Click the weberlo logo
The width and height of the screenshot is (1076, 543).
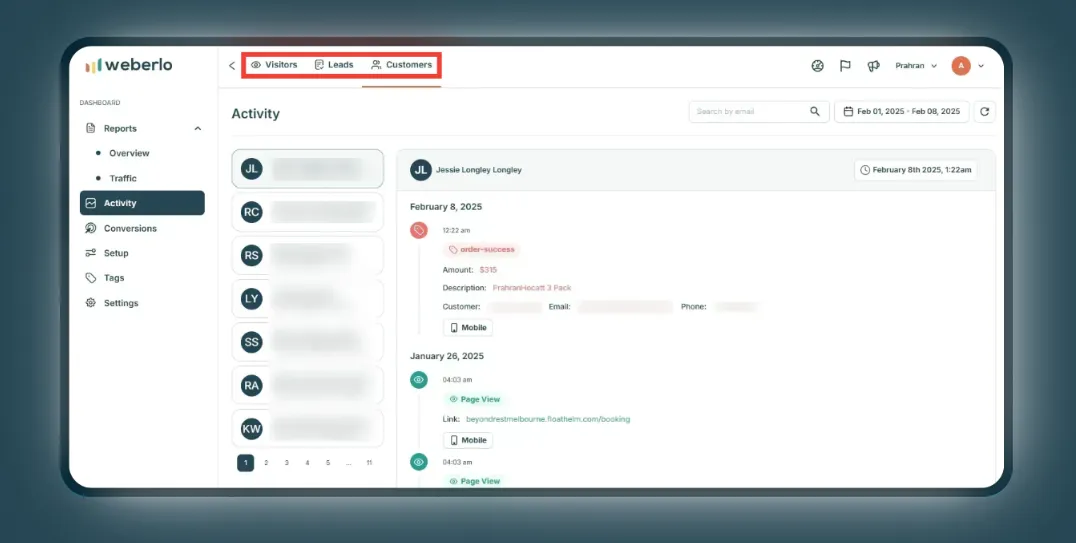tap(129, 65)
